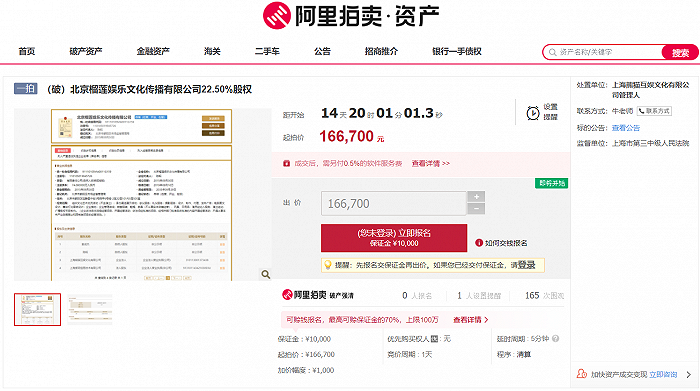Click the 165 次围观 counter
The image size is (700, 391).
coord(544,295)
